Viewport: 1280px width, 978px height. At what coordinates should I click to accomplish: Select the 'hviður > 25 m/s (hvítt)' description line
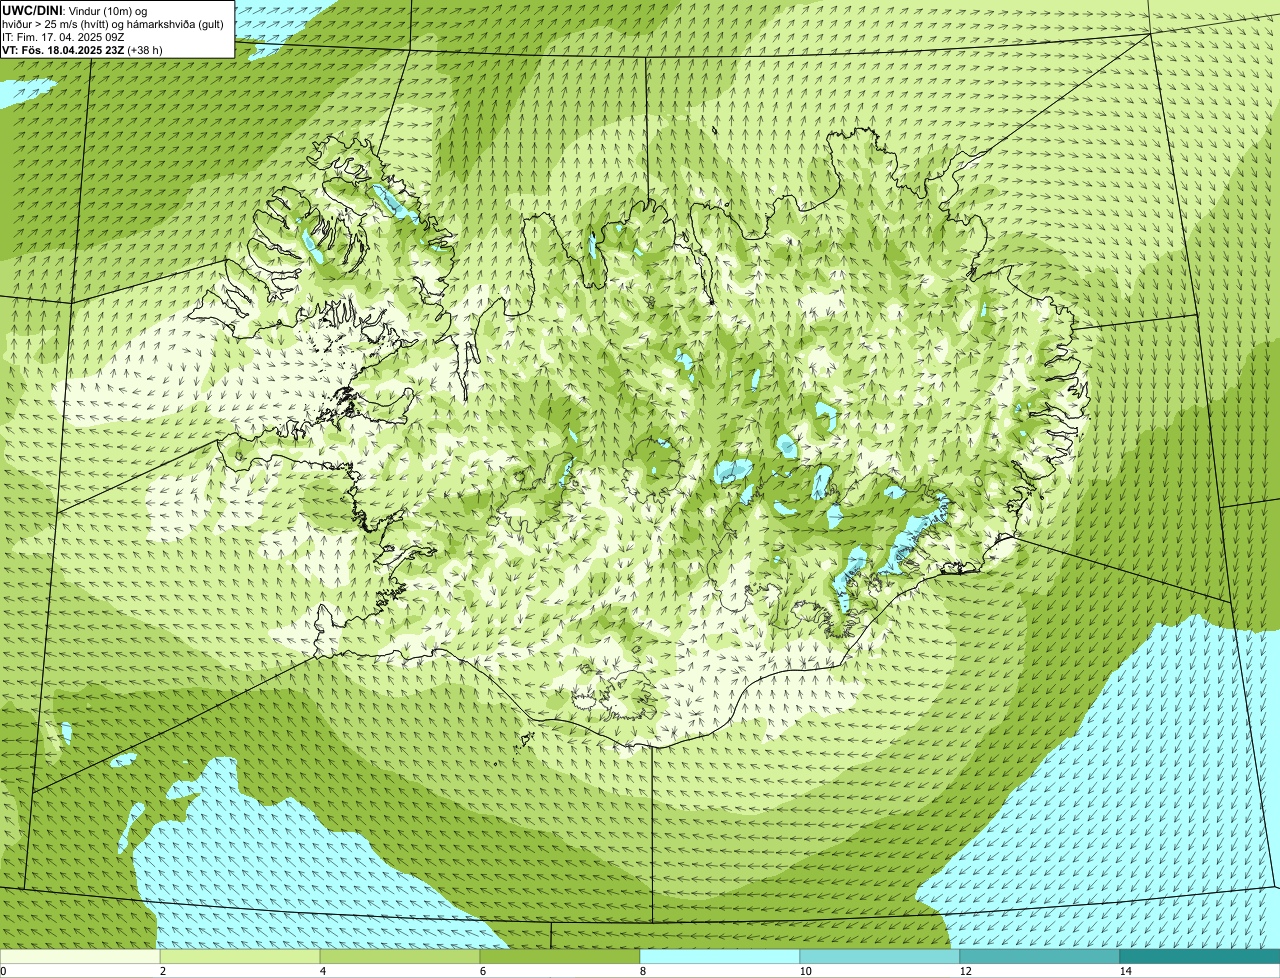click(x=113, y=24)
